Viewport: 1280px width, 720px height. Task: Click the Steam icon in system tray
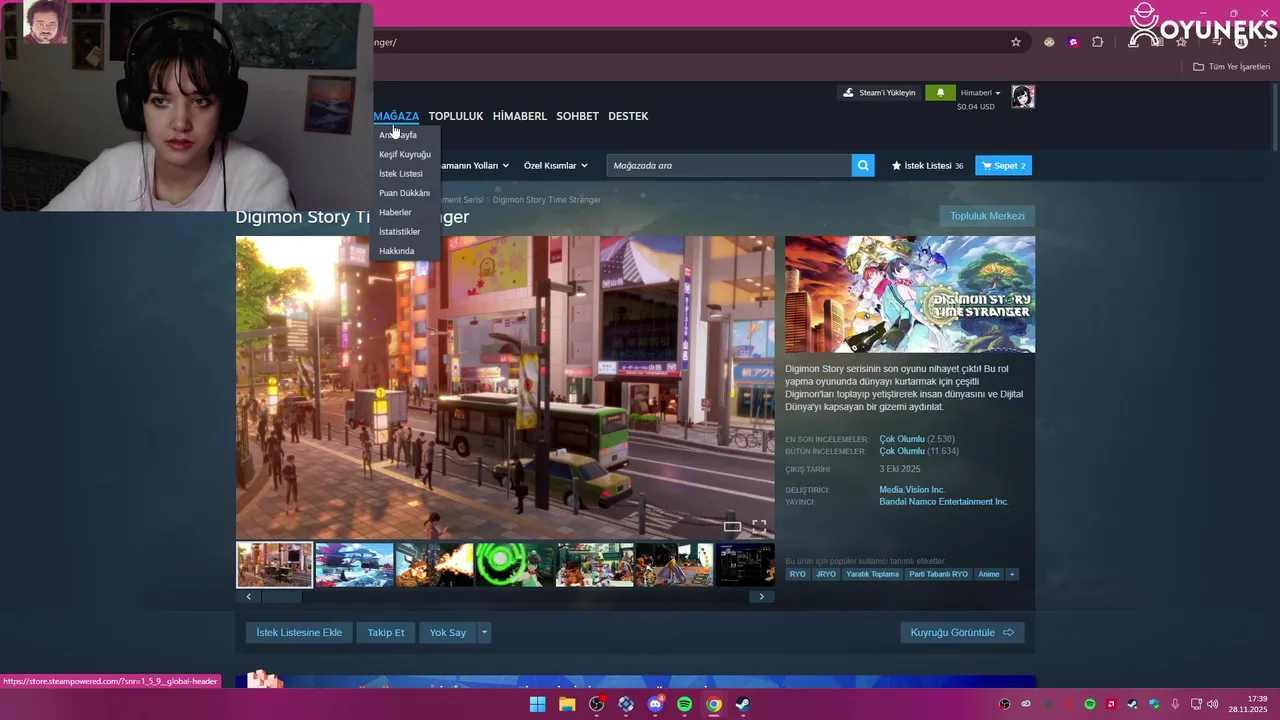(x=1132, y=704)
